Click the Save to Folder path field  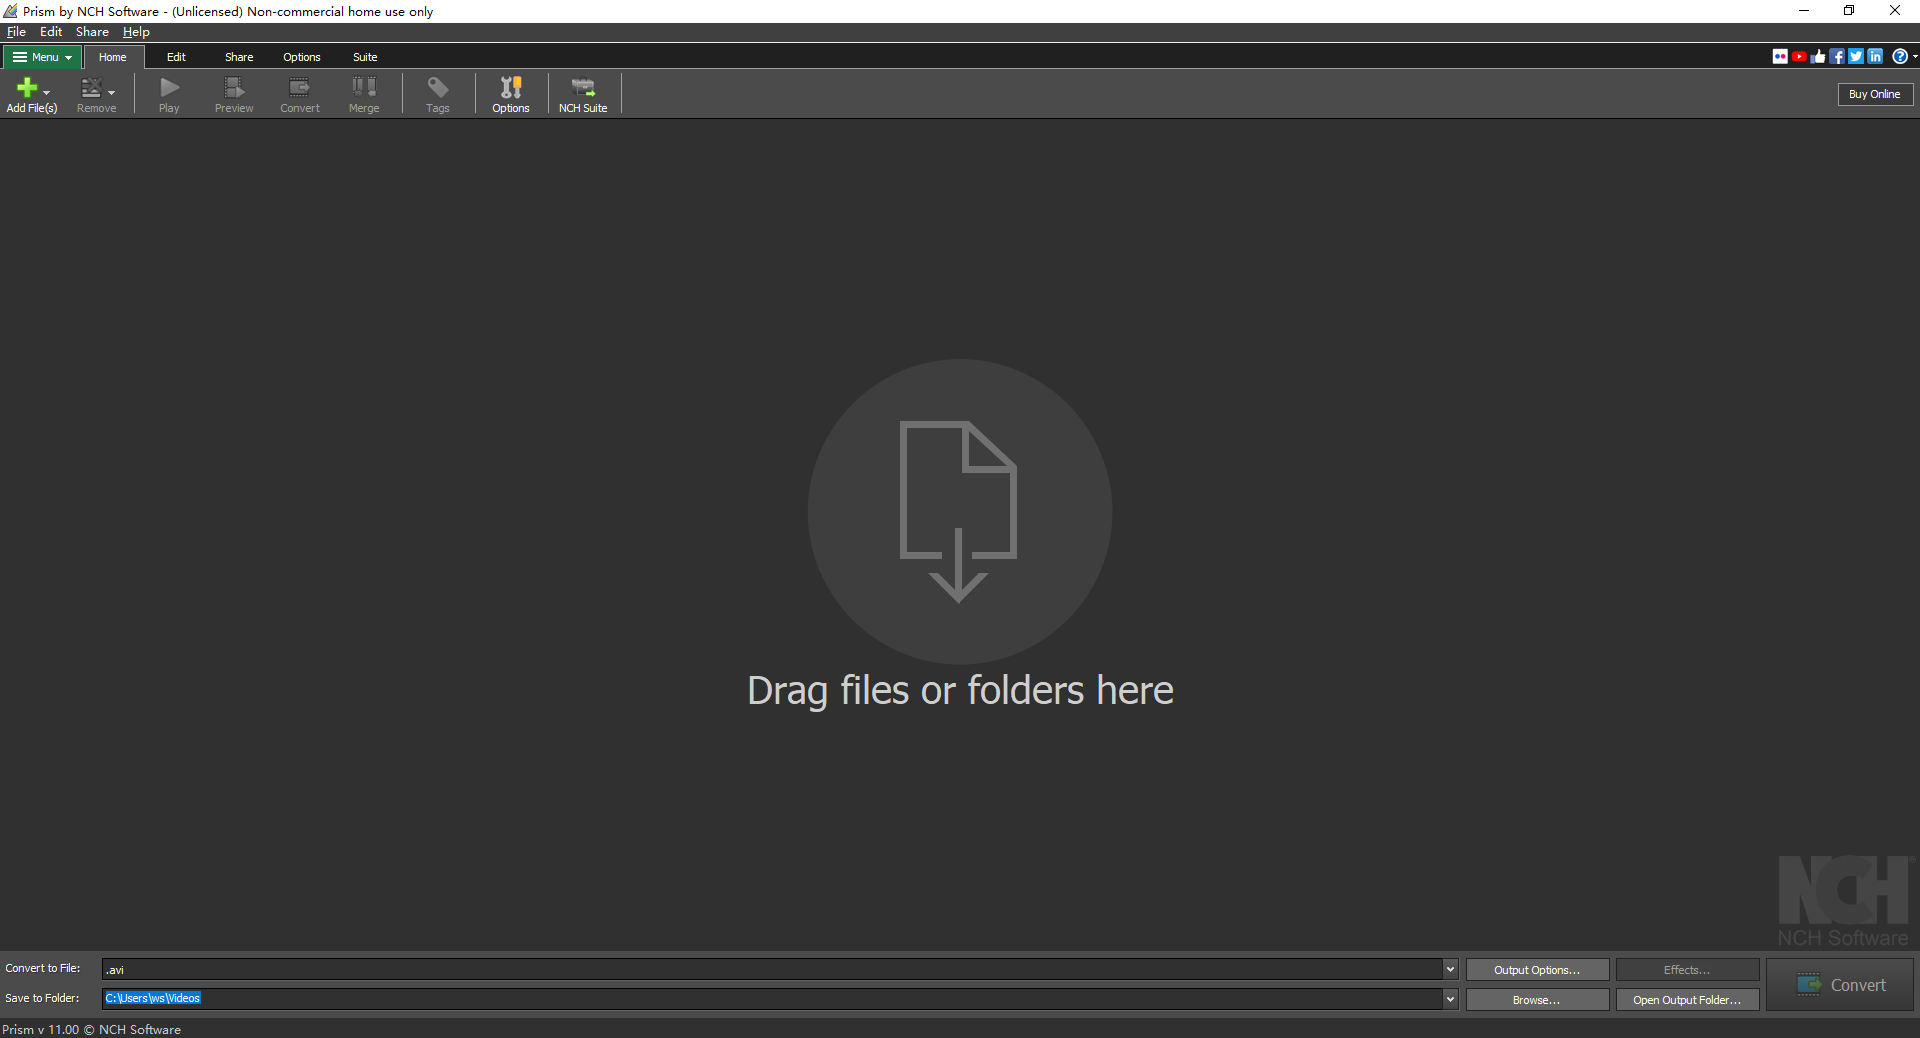click(771, 999)
